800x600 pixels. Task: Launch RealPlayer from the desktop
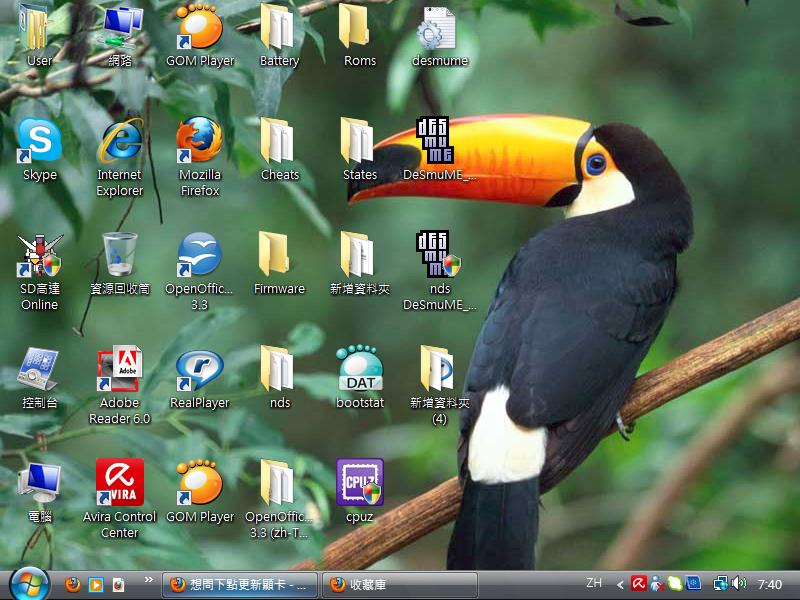pos(200,369)
